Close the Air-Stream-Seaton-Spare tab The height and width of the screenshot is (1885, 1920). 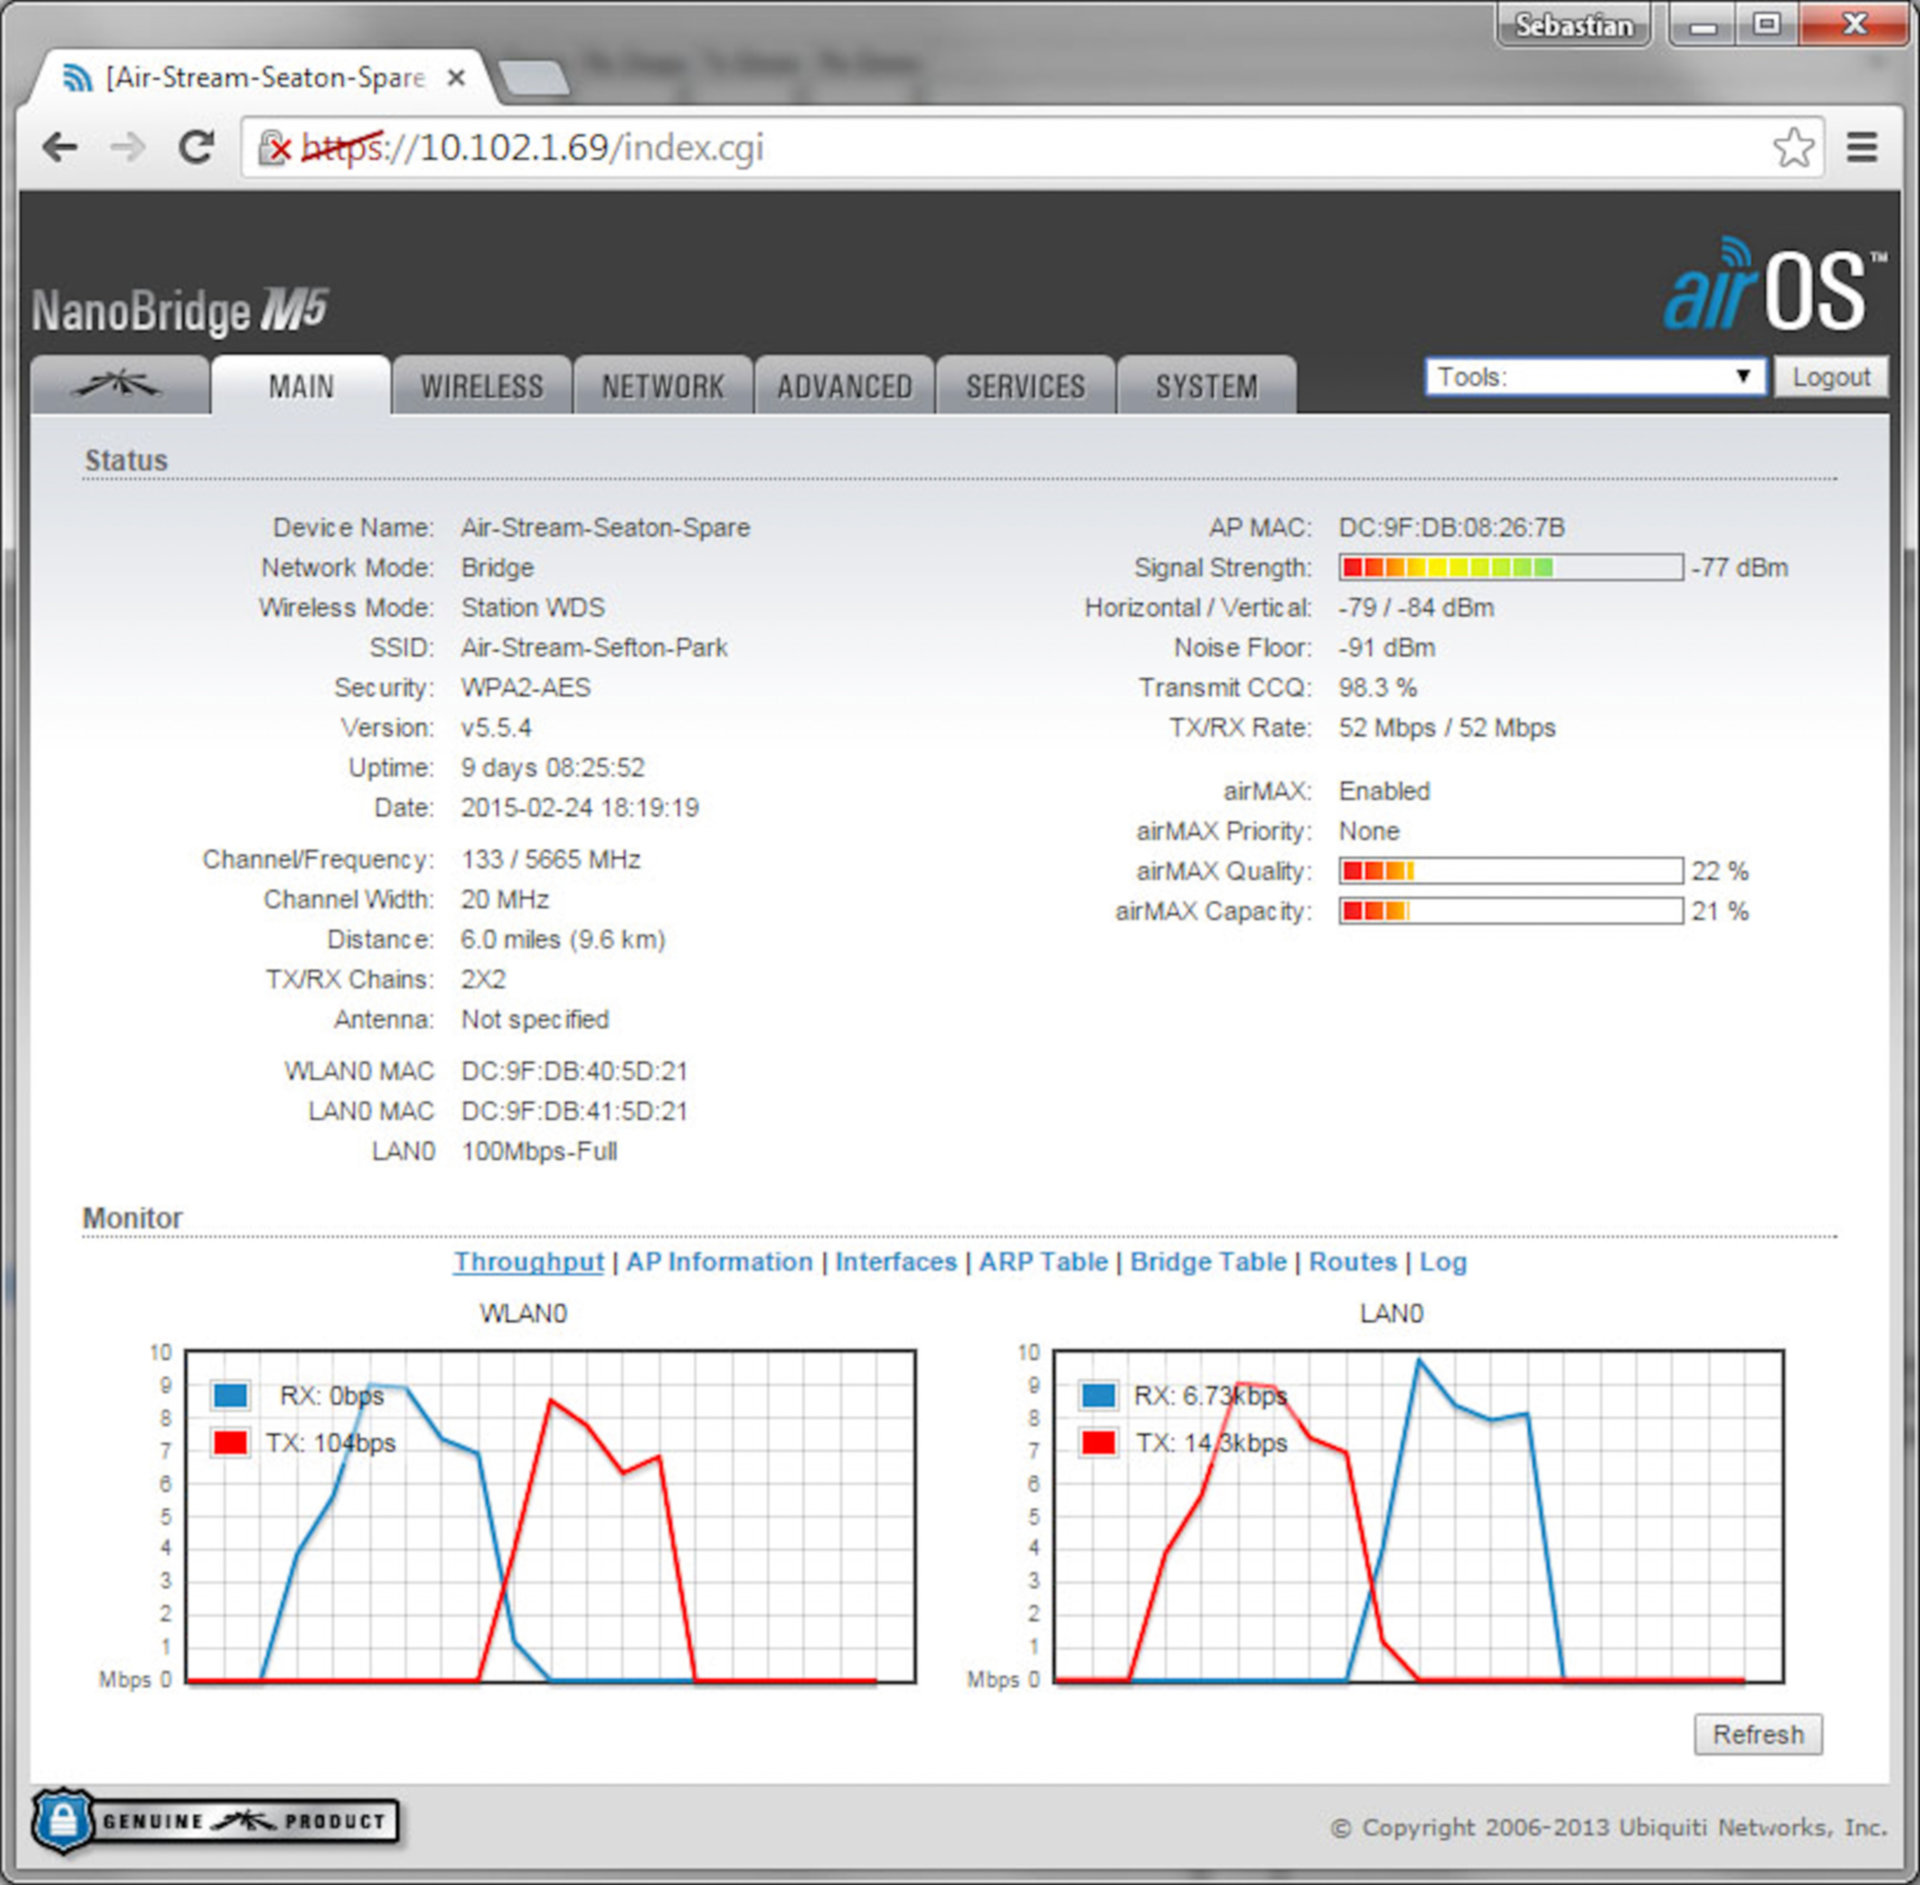click(x=456, y=77)
